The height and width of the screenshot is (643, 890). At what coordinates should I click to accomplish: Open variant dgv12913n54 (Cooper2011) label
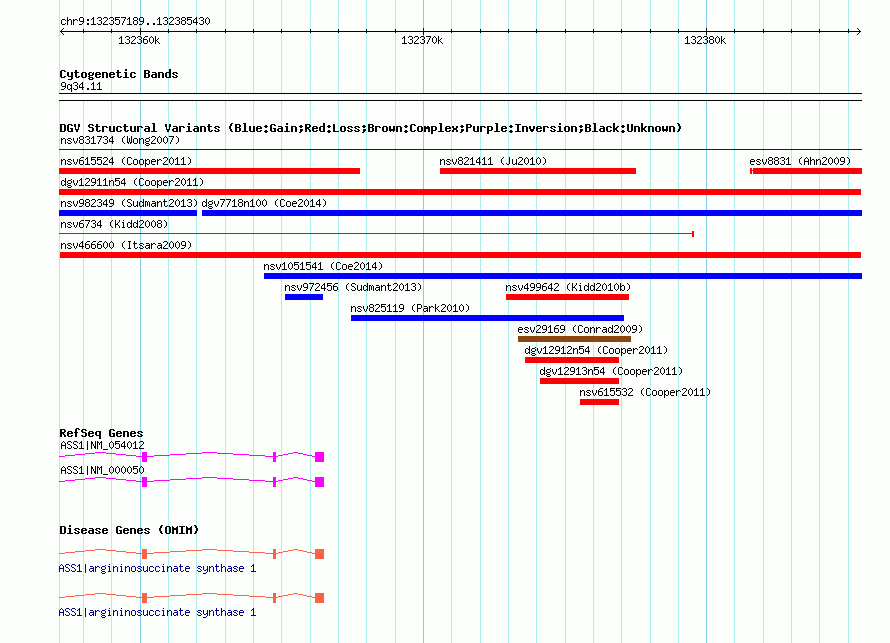point(611,371)
